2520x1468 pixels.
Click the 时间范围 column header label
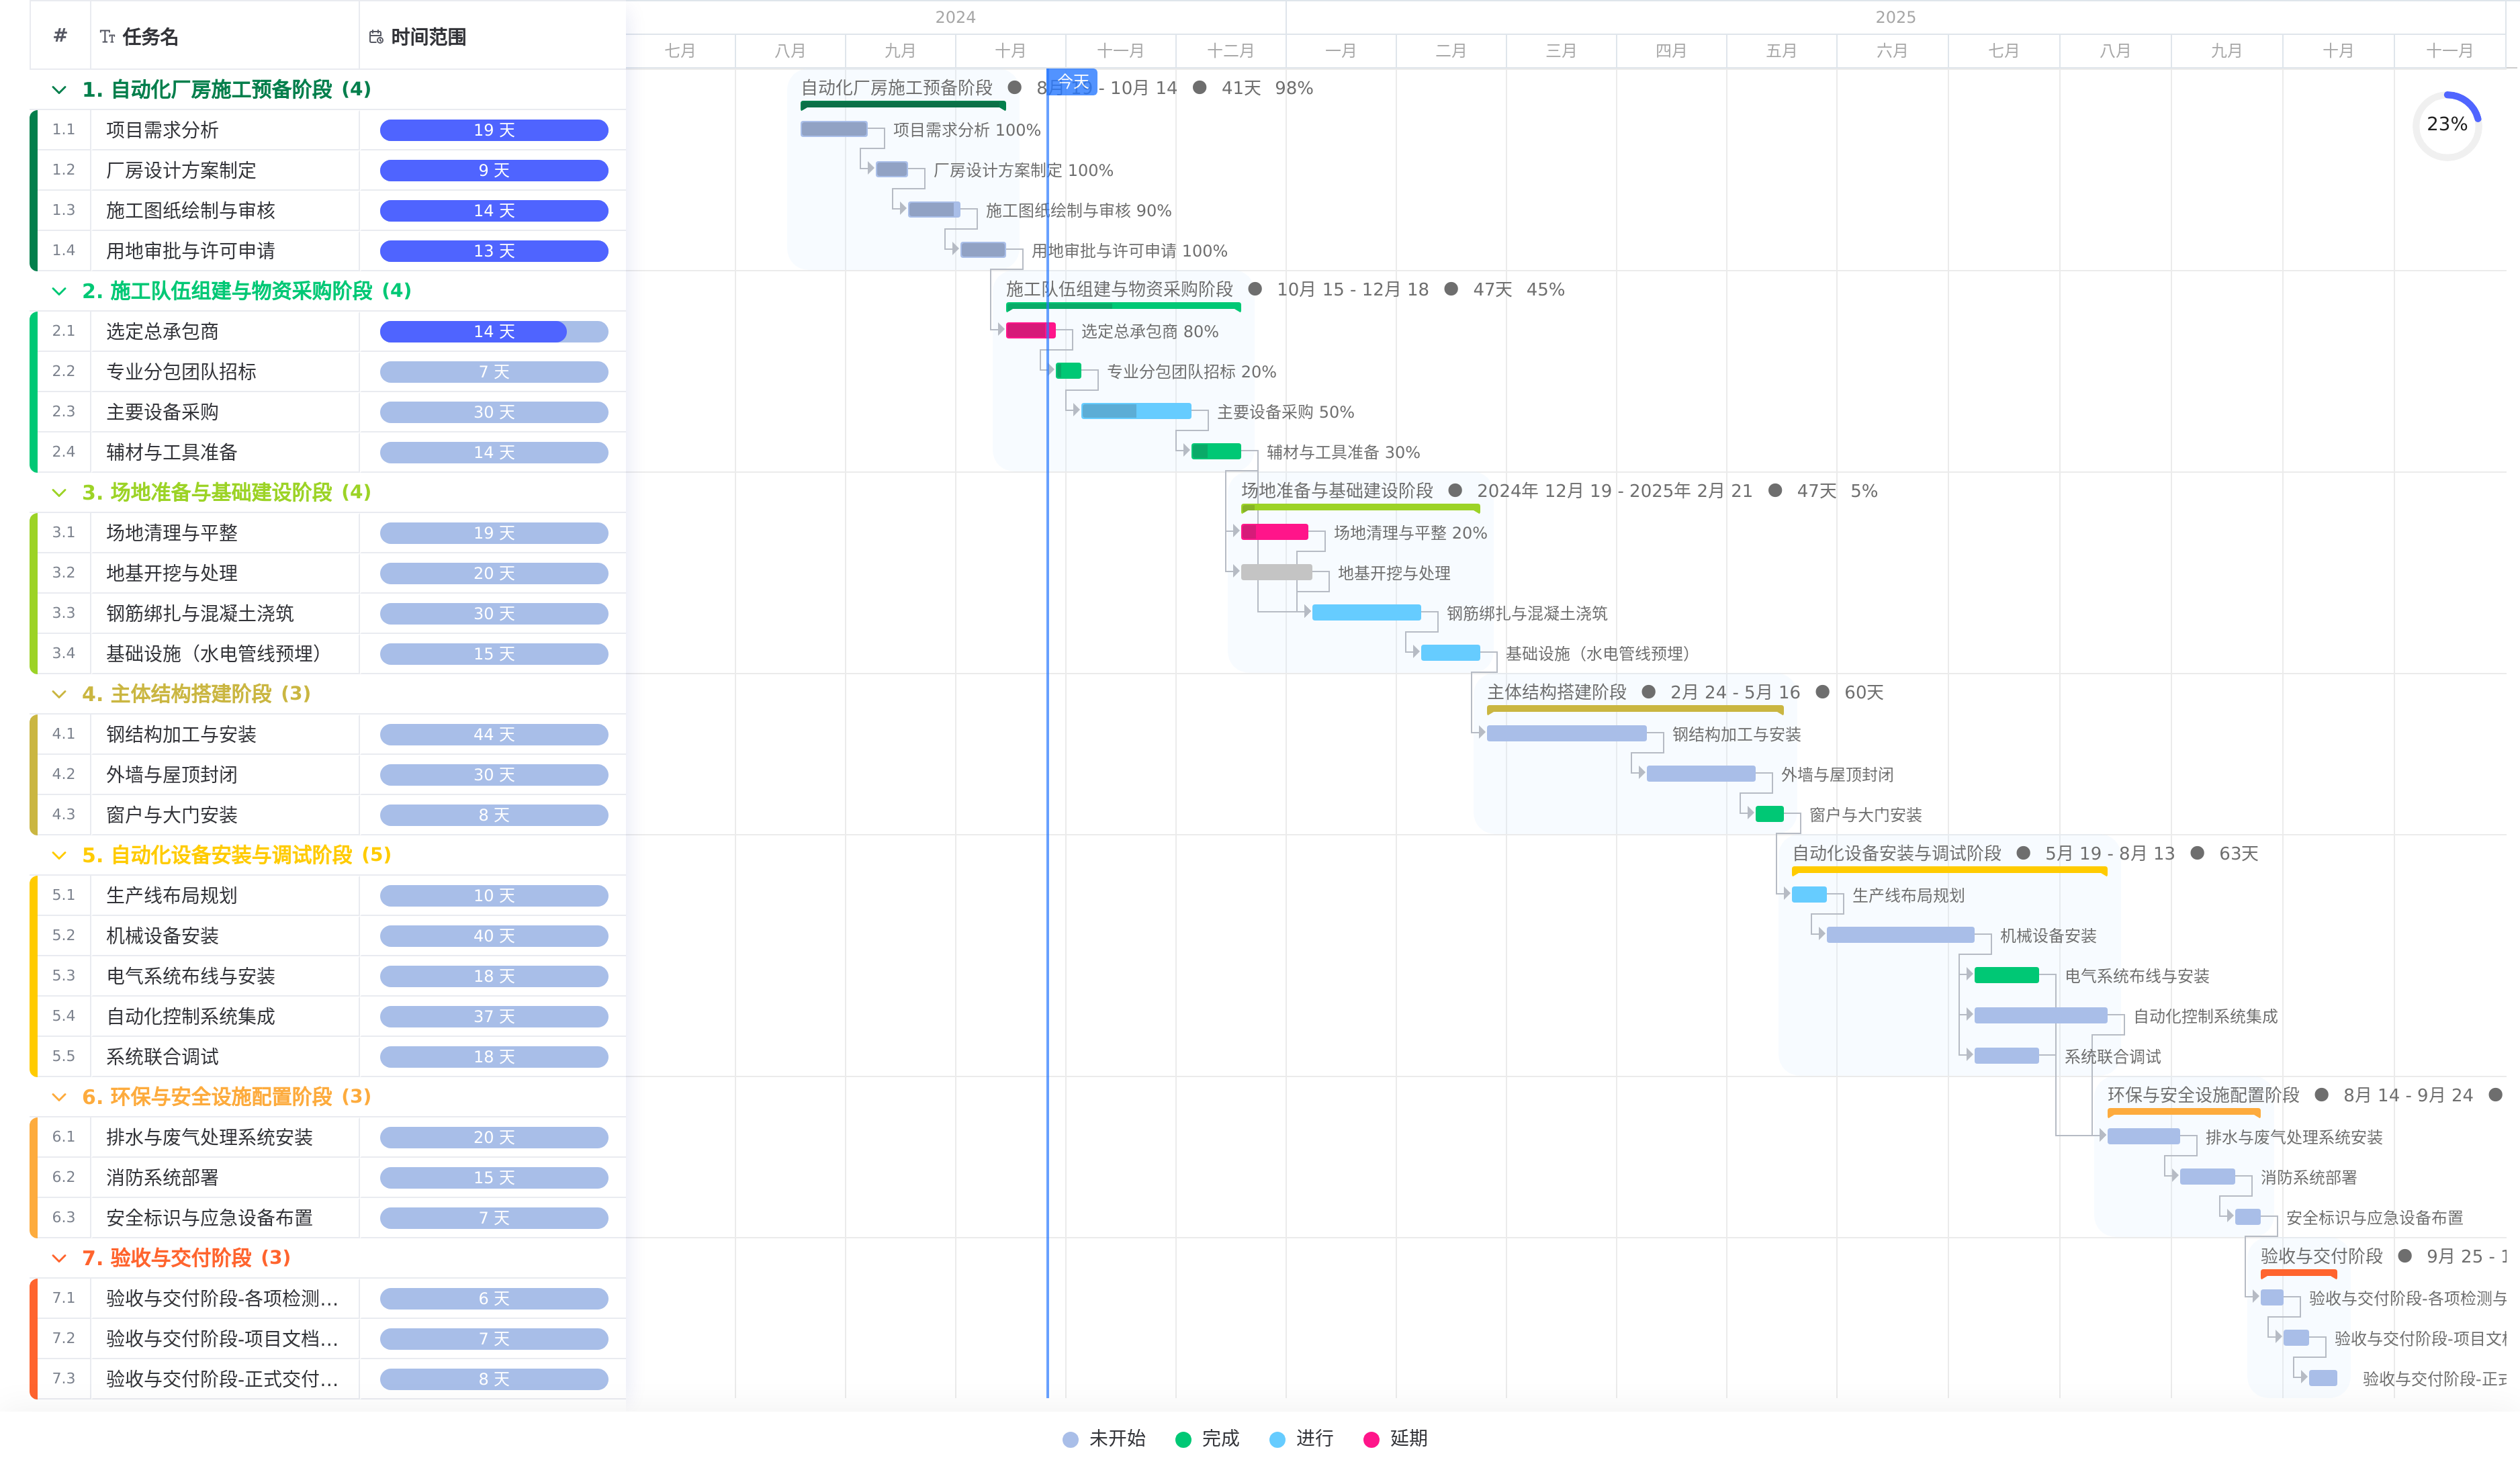coord(428,37)
